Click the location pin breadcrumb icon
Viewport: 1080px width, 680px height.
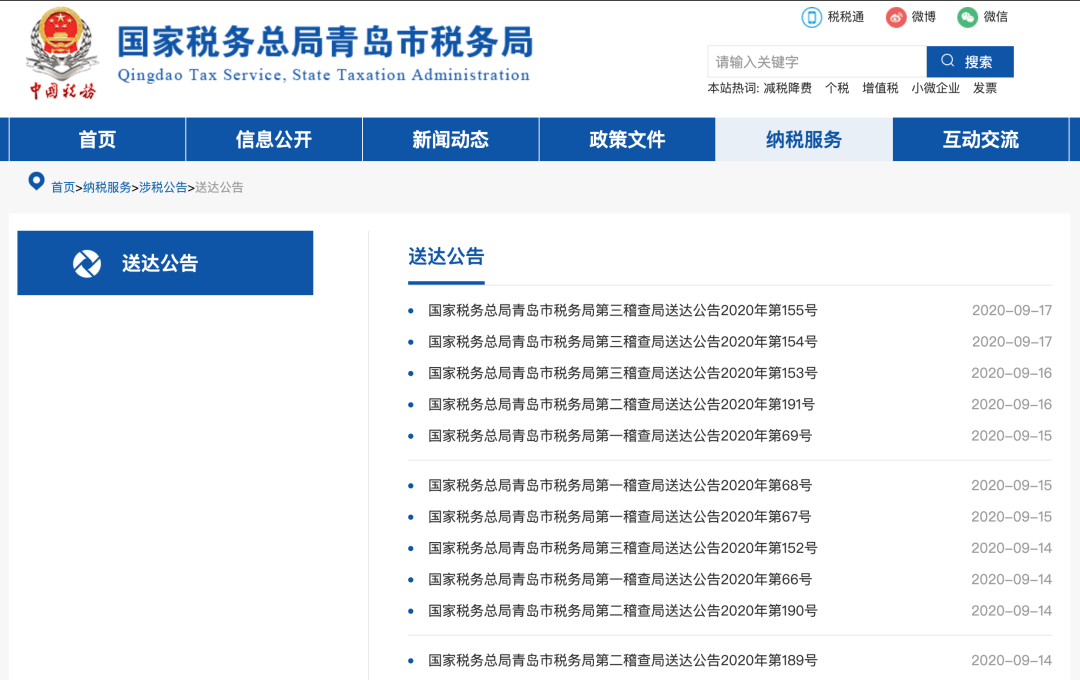pos(36,182)
